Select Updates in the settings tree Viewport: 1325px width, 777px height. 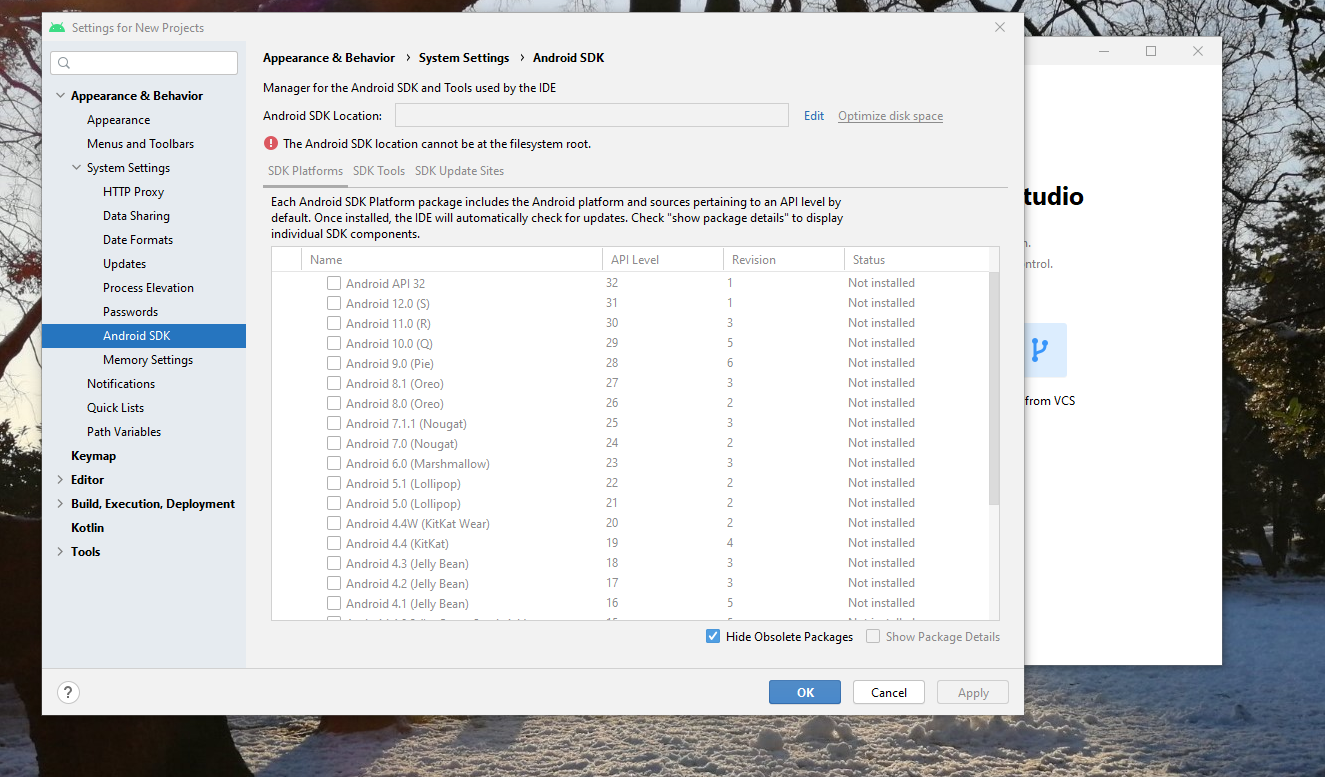pos(124,264)
